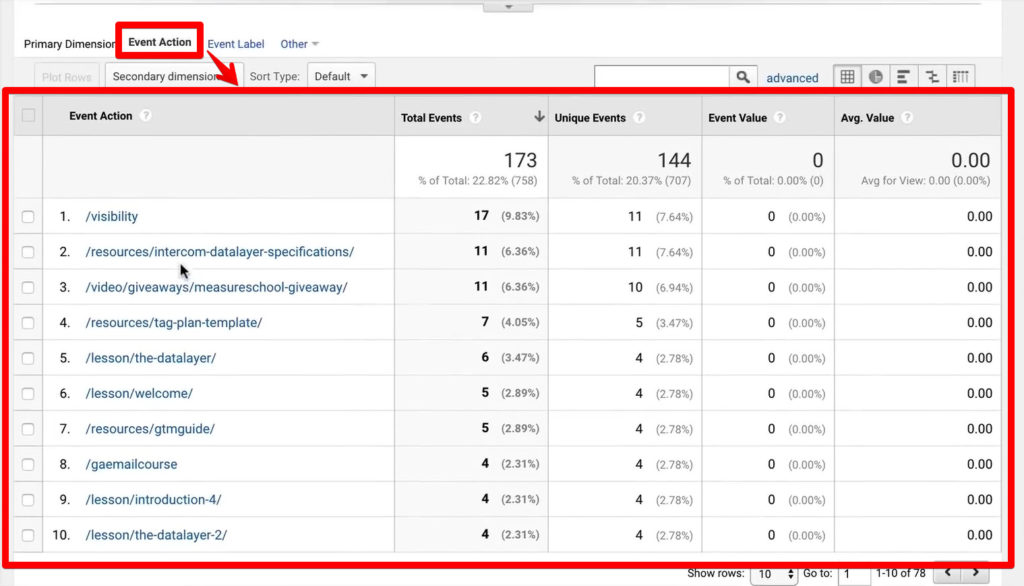The image size is (1024, 586).
Task: Check the row checkbox for /lesson/welcome/
Action: click(x=29, y=393)
